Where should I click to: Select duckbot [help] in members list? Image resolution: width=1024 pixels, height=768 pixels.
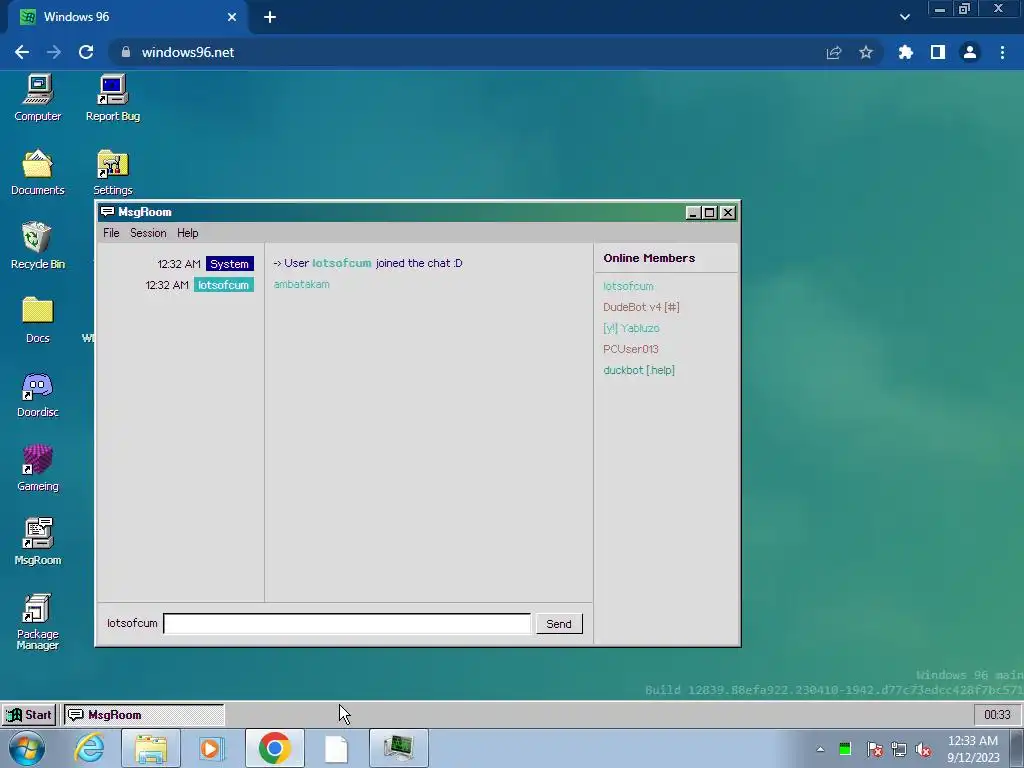[x=639, y=370]
